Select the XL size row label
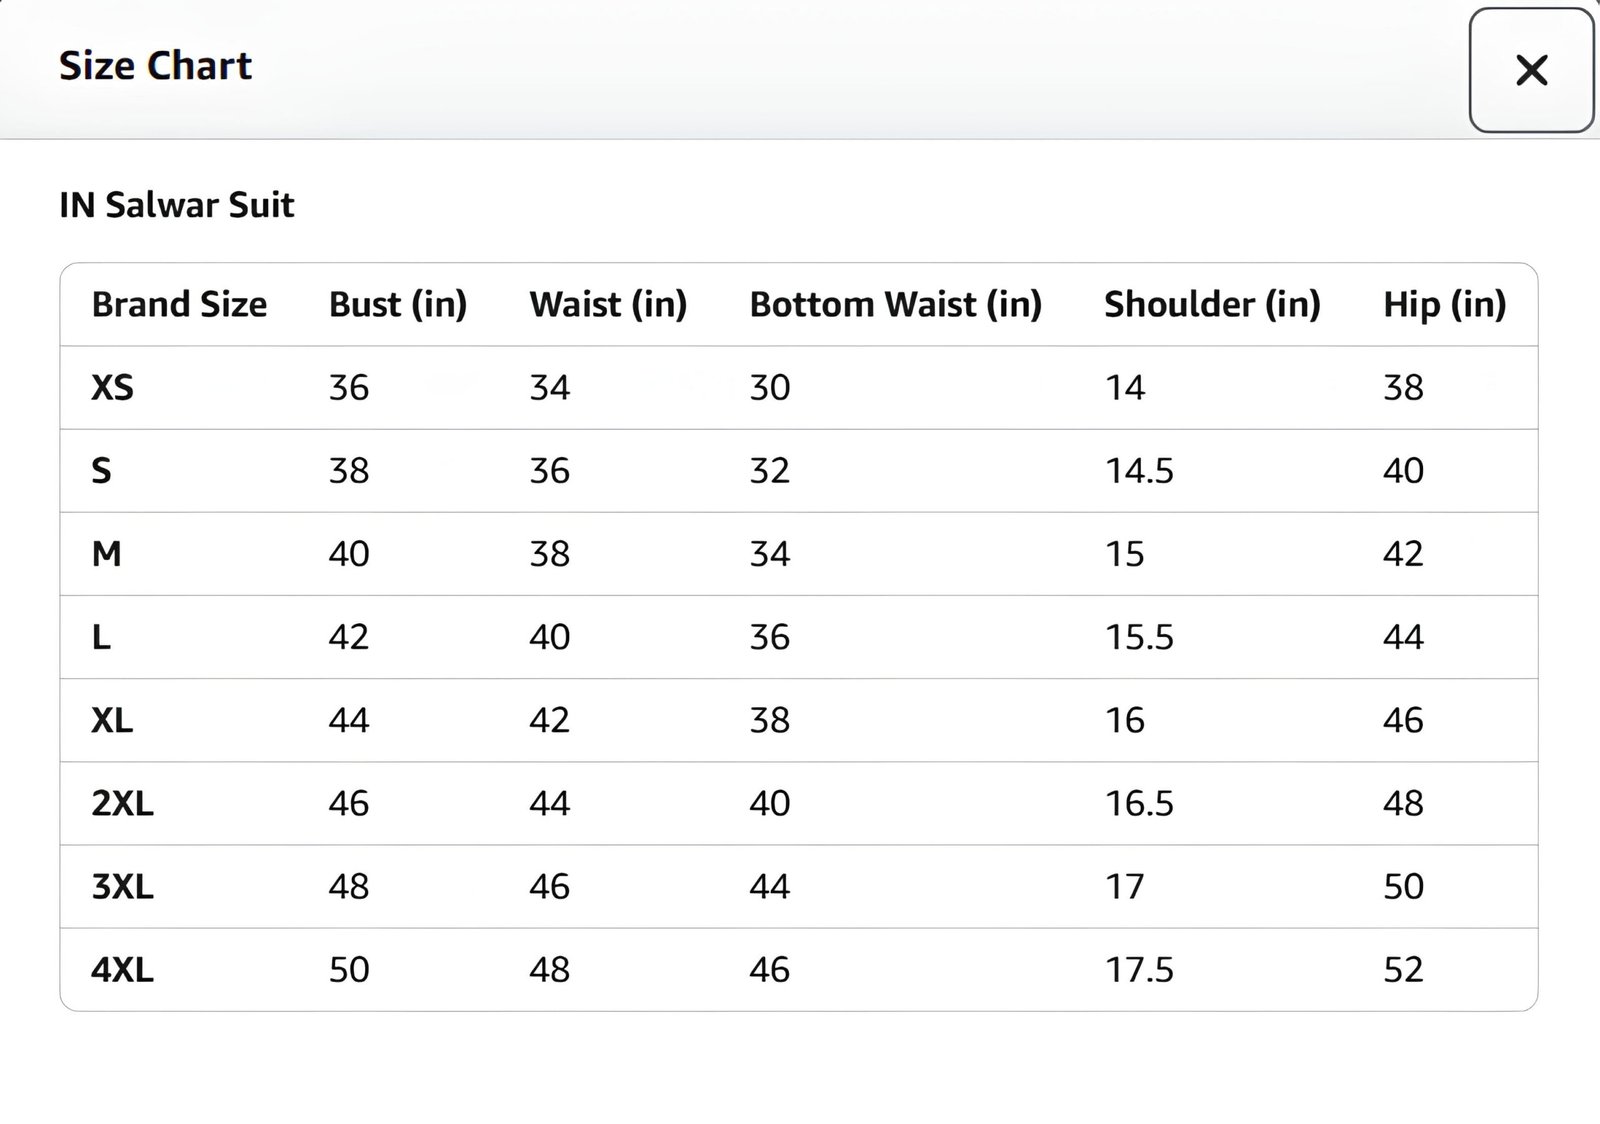 112,720
